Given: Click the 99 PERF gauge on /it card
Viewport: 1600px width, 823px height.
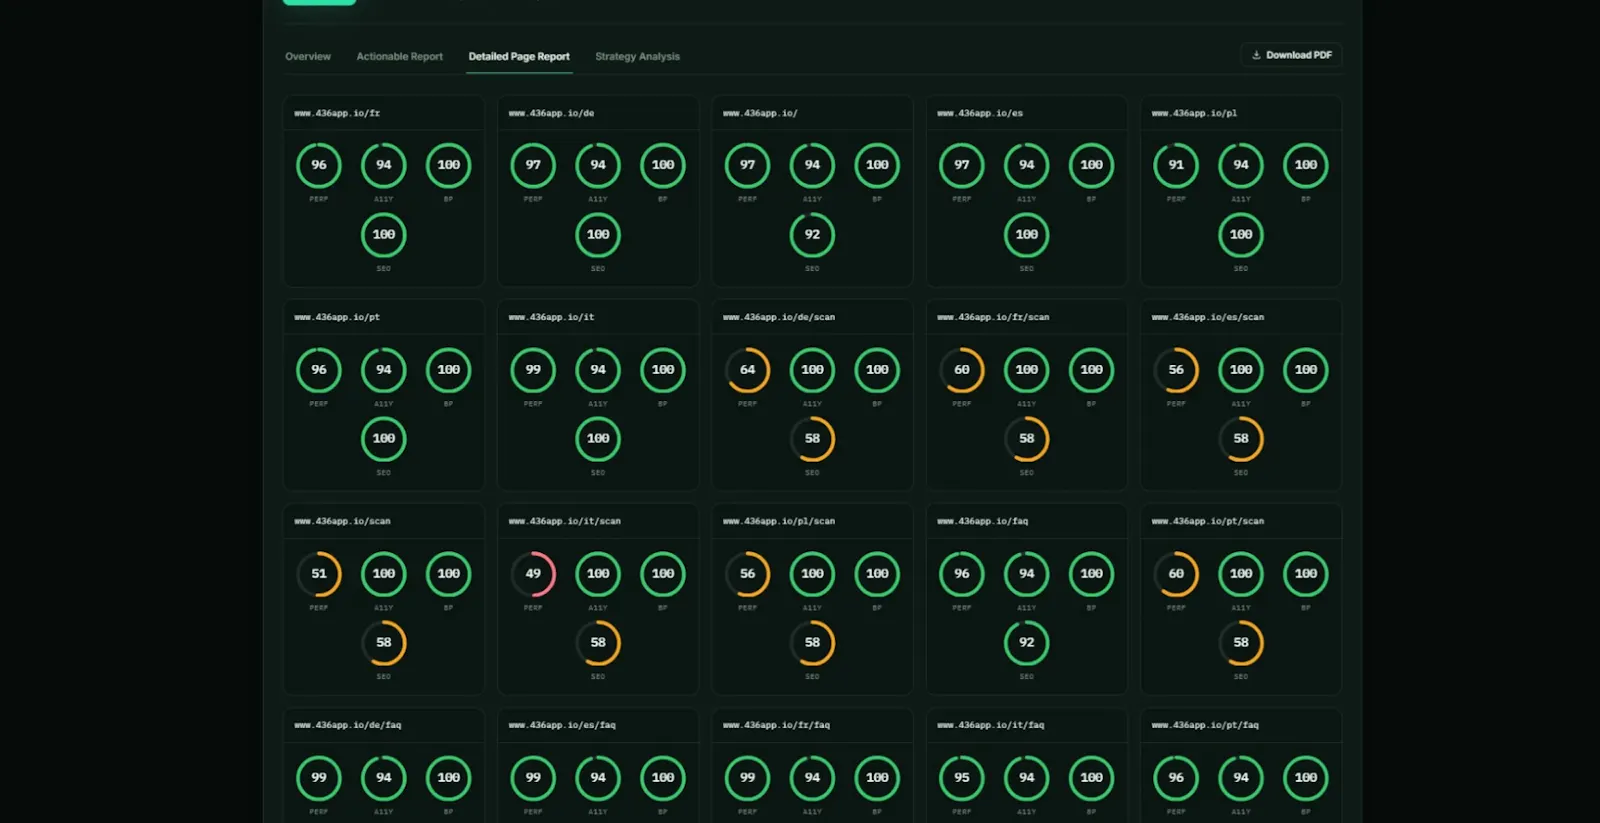Looking at the screenshot, I should (x=533, y=370).
